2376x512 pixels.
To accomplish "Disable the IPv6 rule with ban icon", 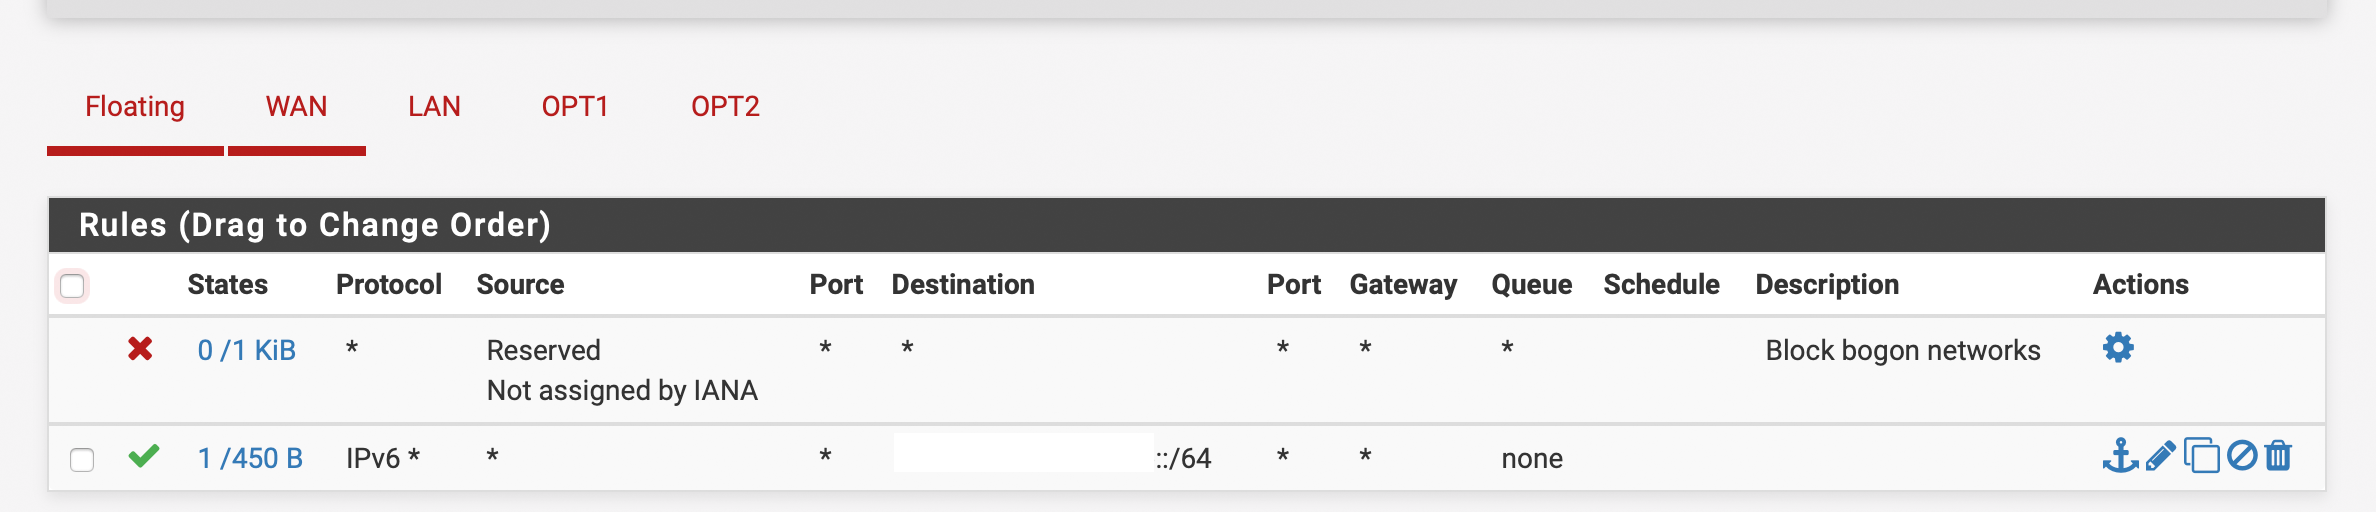I will pos(2242,456).
